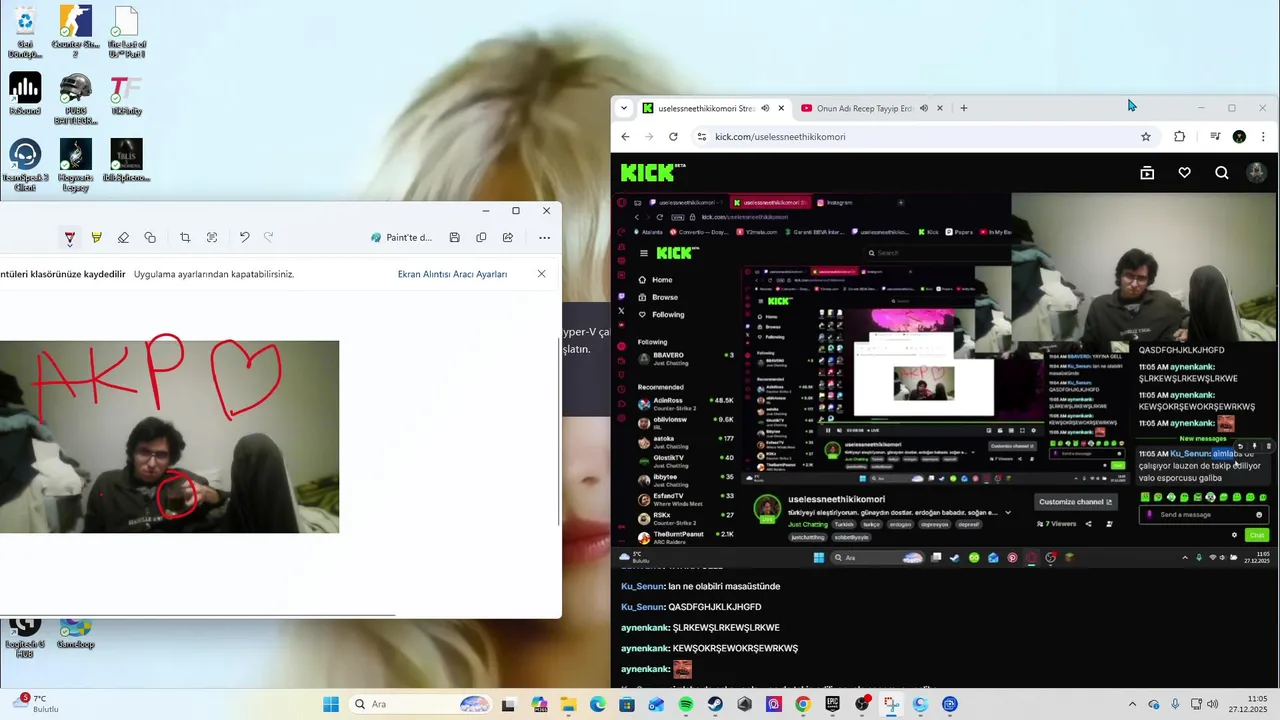Open the text actions tool in Snipping Tool
The height and width of the screenshot is (720, 1280).
212,238
